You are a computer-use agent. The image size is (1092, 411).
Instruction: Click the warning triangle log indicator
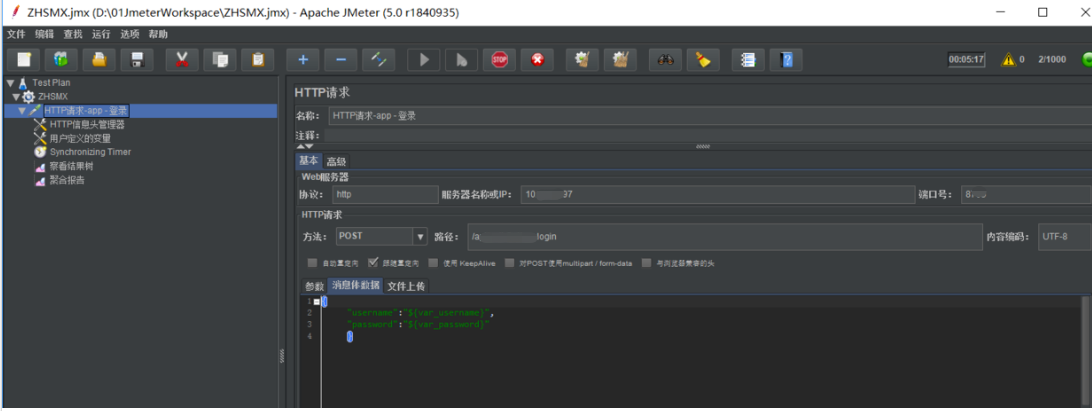click(x=1008, y=60)
